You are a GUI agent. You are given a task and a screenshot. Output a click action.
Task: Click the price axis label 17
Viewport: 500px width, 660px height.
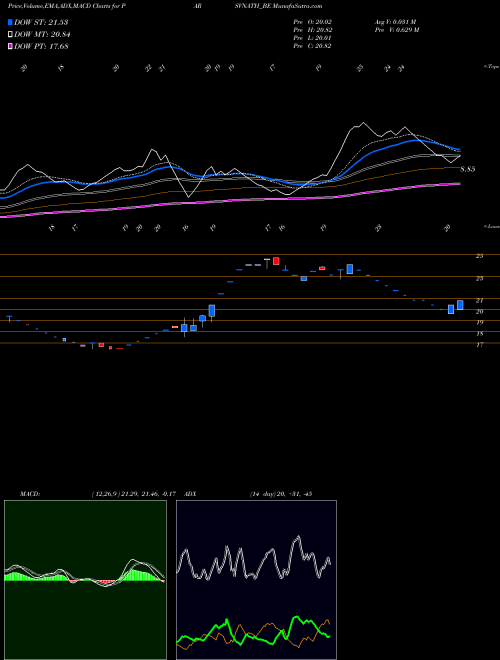point(479,345)
